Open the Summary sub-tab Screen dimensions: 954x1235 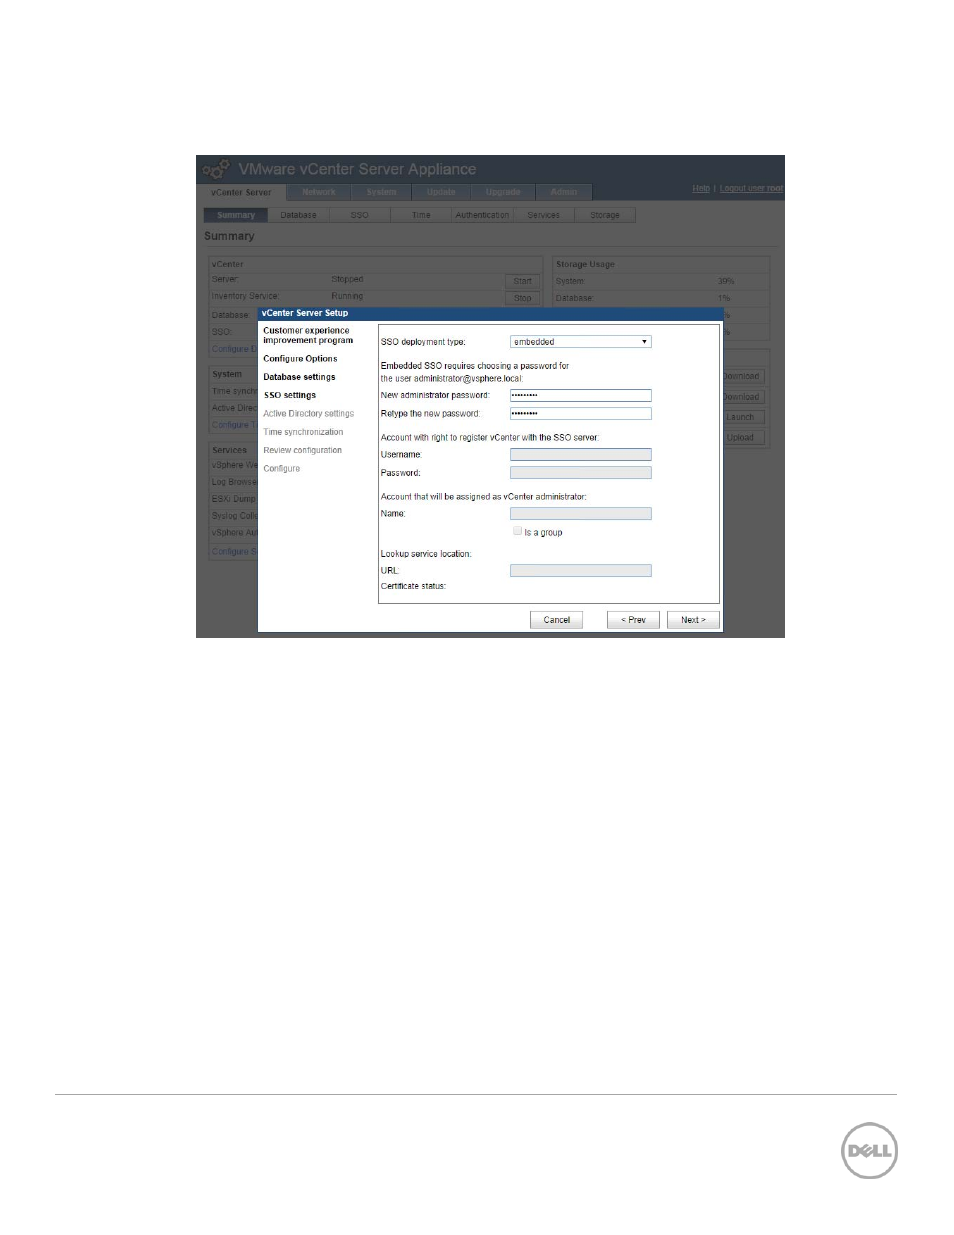click(x=236, y=215)
